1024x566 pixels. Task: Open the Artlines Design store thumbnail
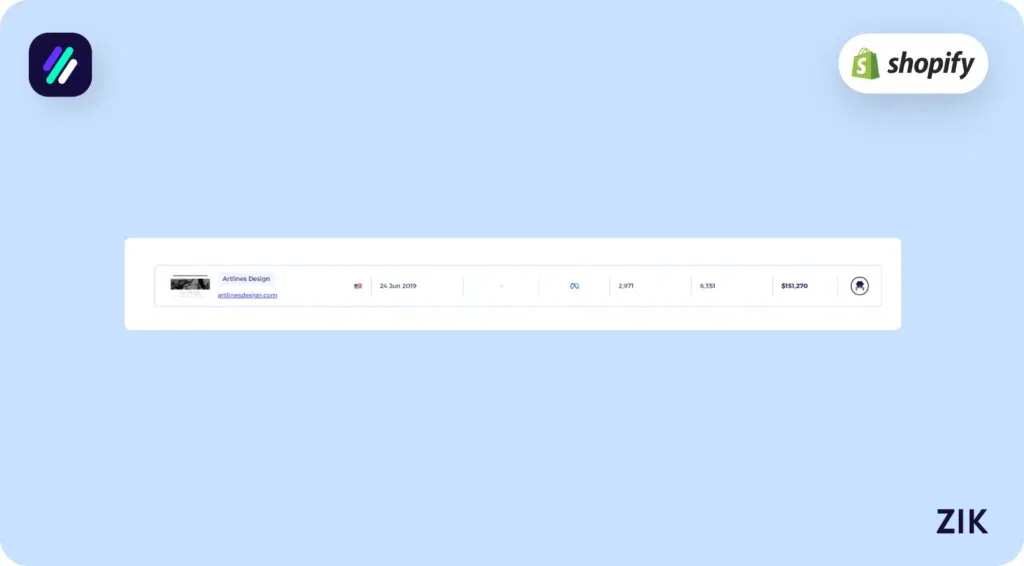pyautogui.click(x=190, y=284)
